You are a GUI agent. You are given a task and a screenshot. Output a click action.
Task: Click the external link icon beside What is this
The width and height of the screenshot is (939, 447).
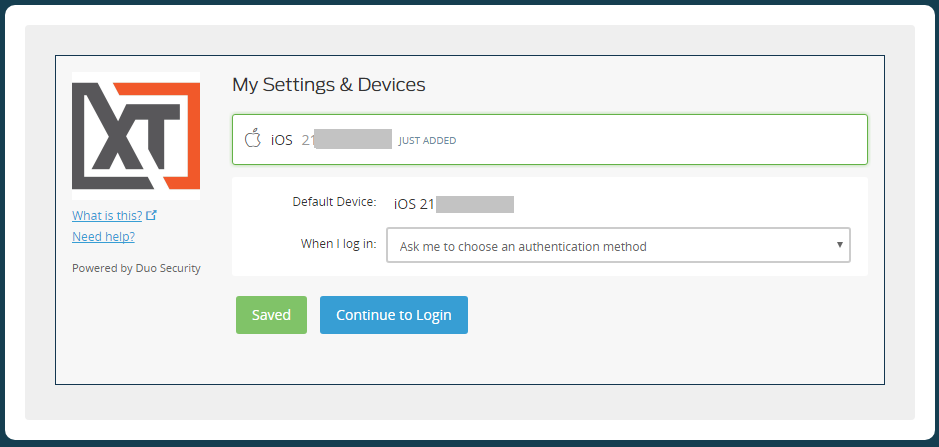tap(151, 215)
